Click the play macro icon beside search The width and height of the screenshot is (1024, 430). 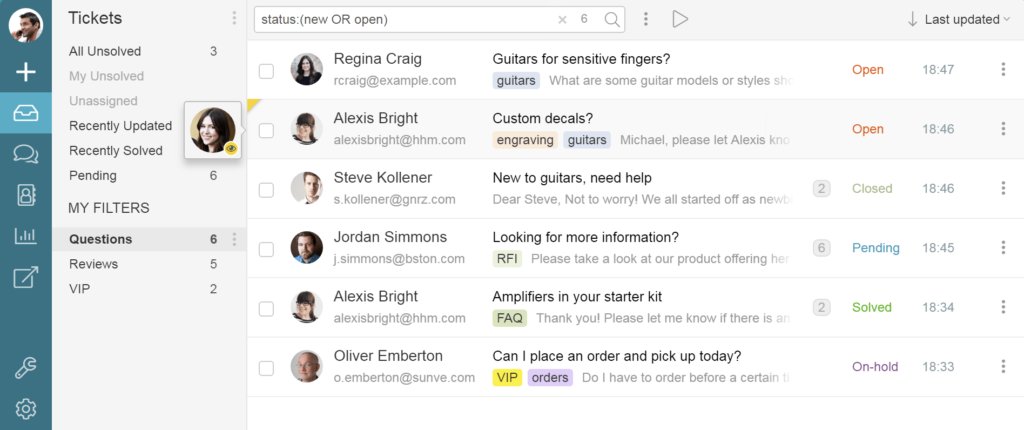point(680,19)
